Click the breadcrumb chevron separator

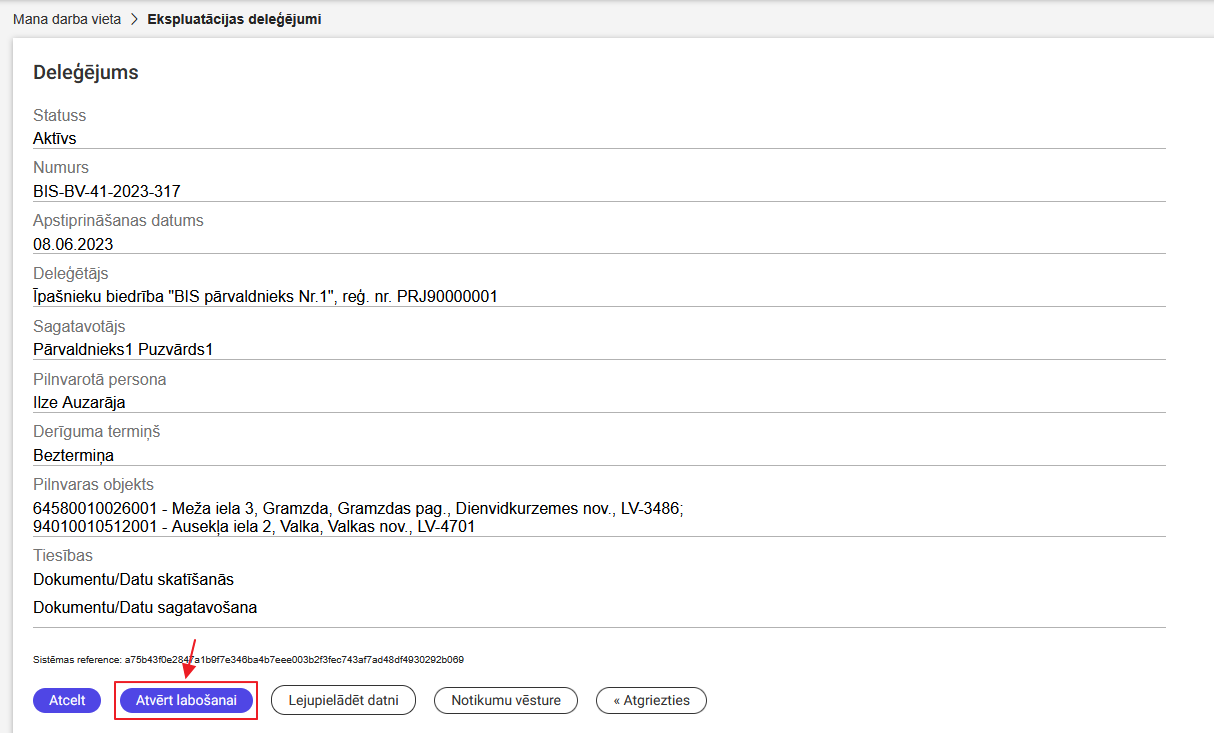pos(134,19)
